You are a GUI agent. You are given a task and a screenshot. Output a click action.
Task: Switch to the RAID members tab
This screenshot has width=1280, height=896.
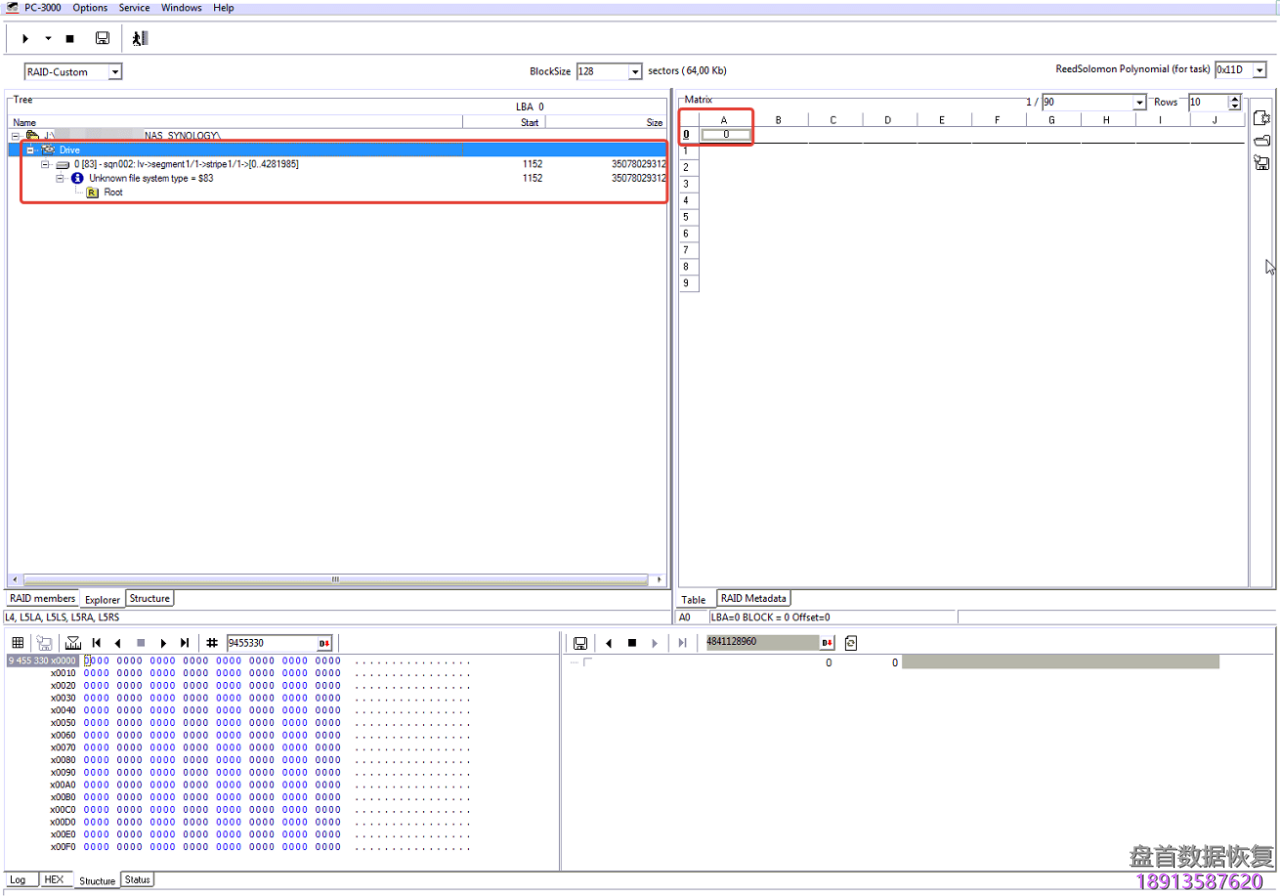click(42, 598)
